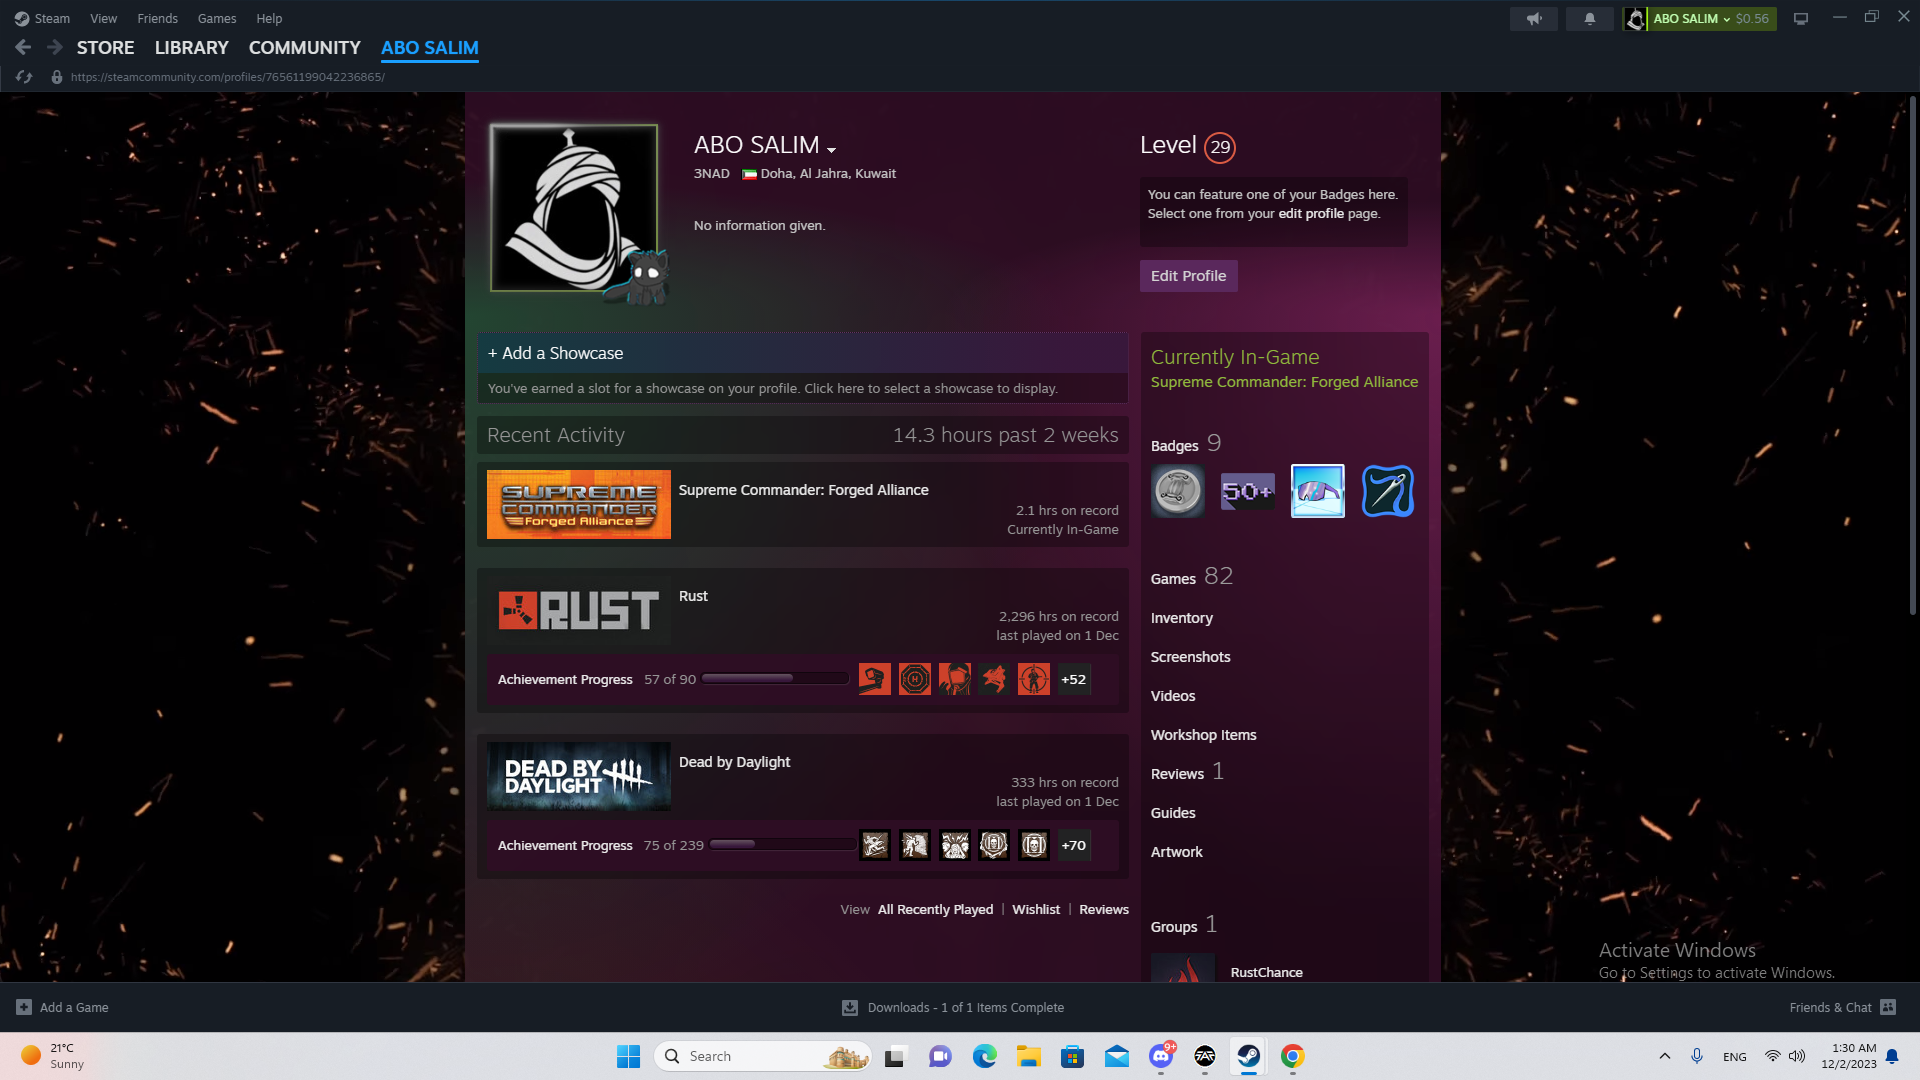This screenshot has height=1080, width=1920.
Task: Open the sunglasses summer sale badge
Action: point(1318,491)
